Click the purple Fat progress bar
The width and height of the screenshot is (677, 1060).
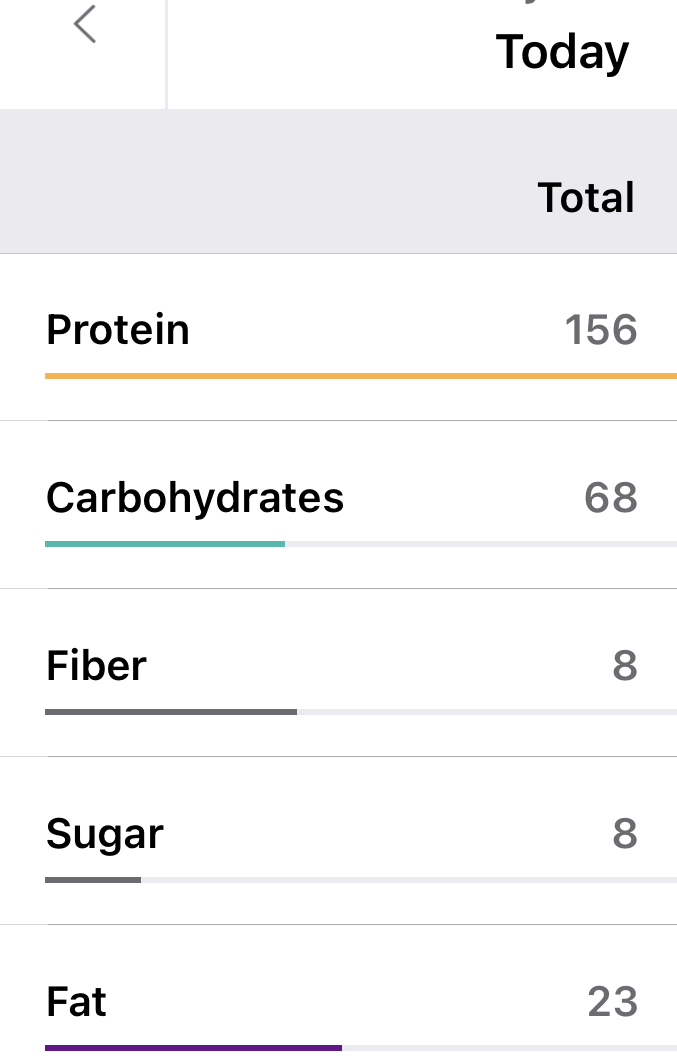point(193,1048)
